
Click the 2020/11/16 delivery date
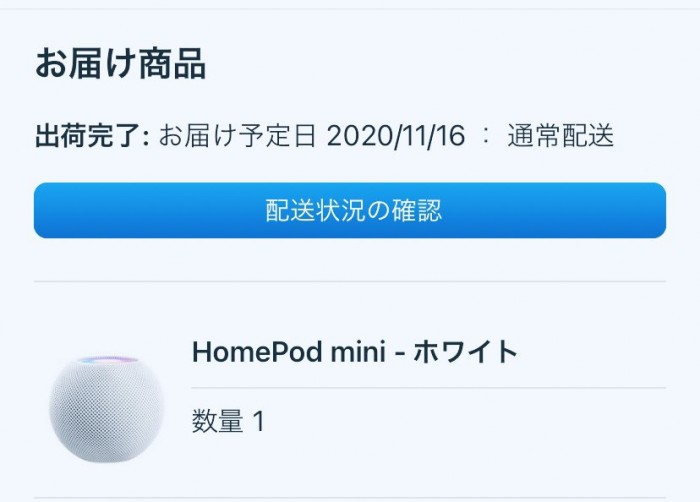pyautogui.click(x=396, y=136)
